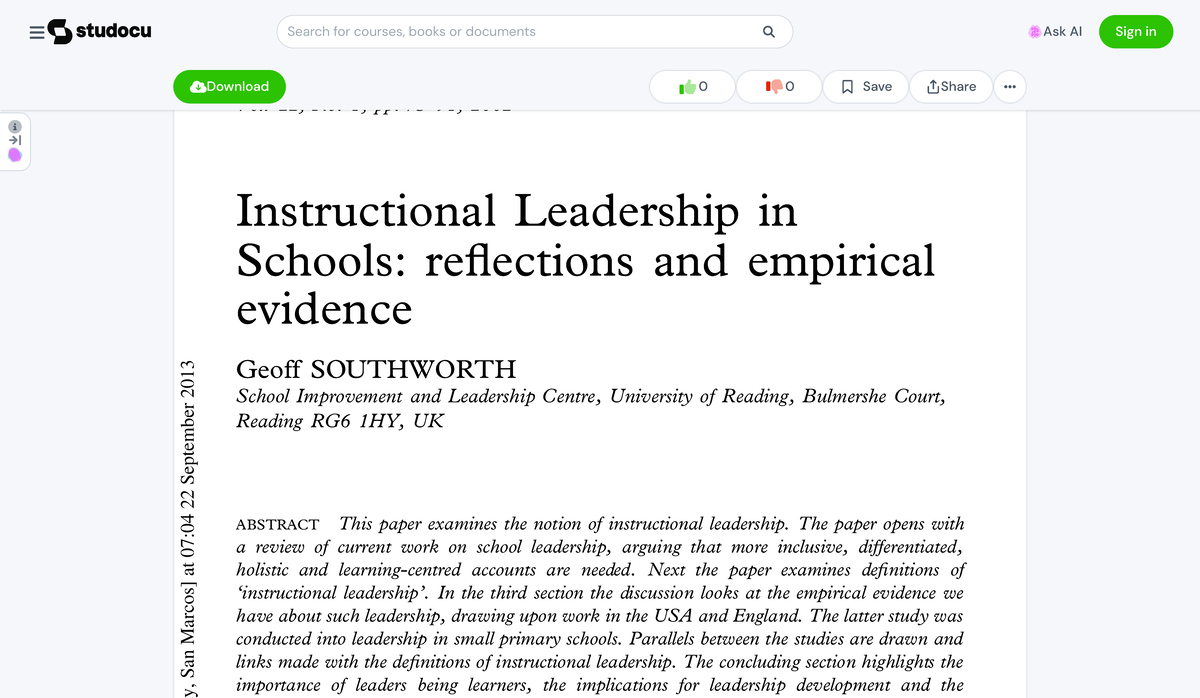Screen dimensions: 1200x698
Task: Click the document title text
Action: click(x=584, y=260)
